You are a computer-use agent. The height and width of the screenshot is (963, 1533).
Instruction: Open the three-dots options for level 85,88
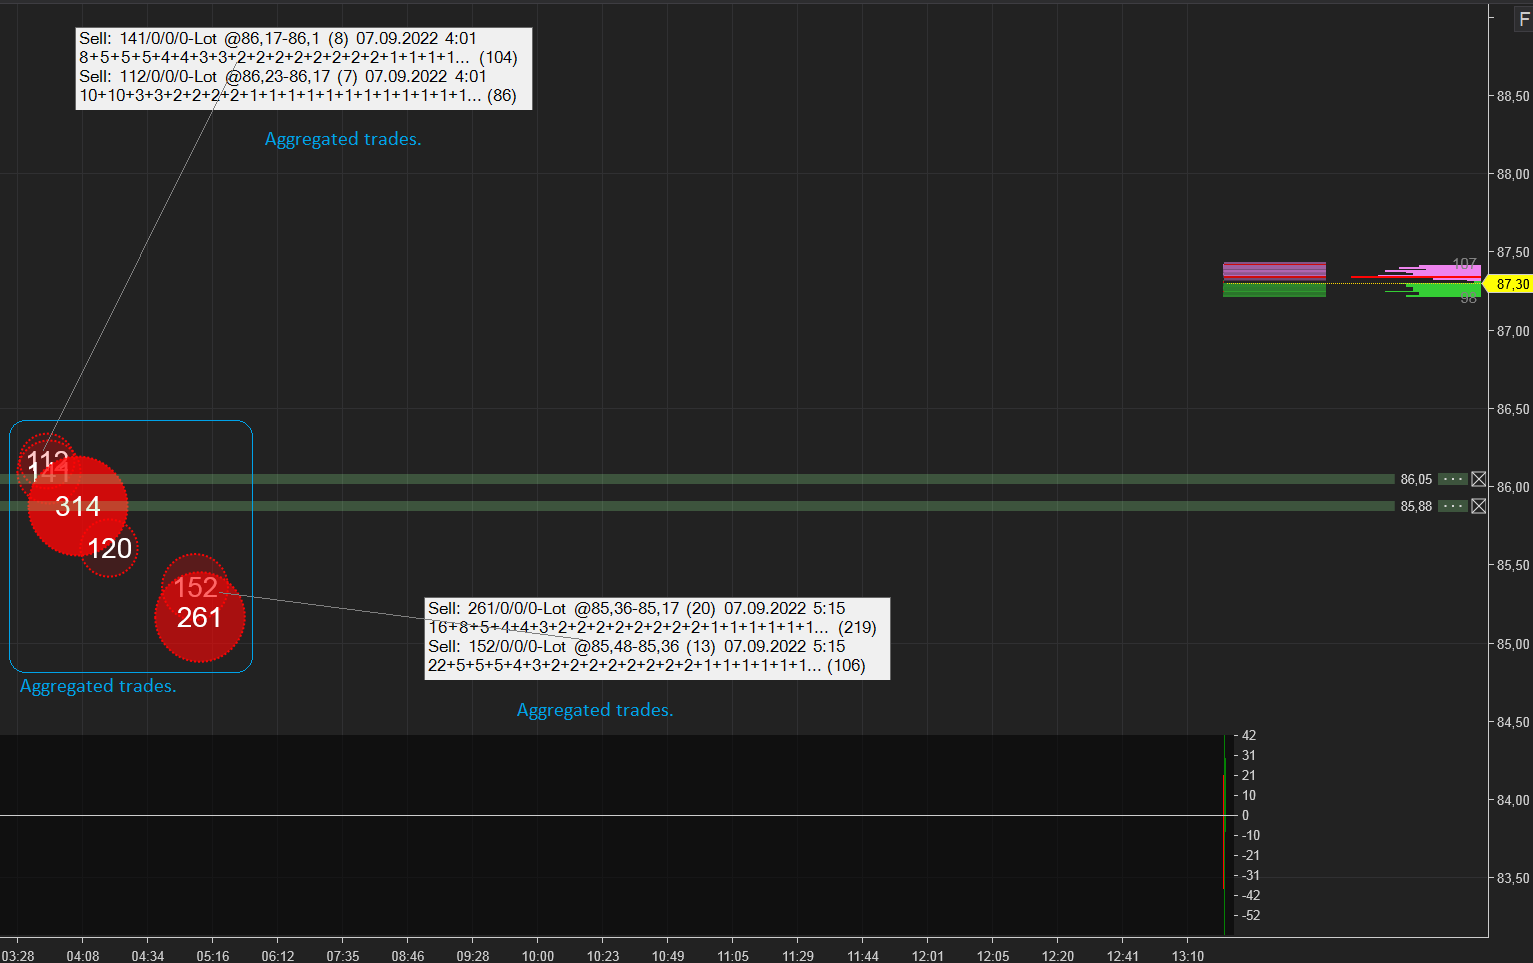pos(1453,506)
